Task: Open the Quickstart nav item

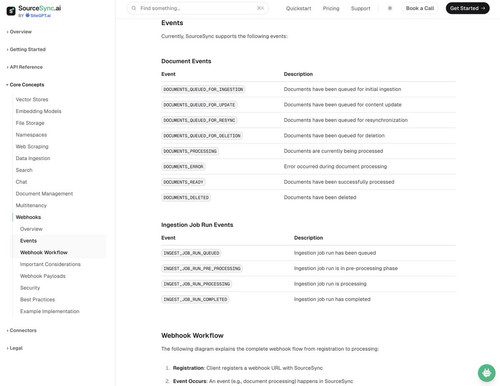Action: pos(298,8)
